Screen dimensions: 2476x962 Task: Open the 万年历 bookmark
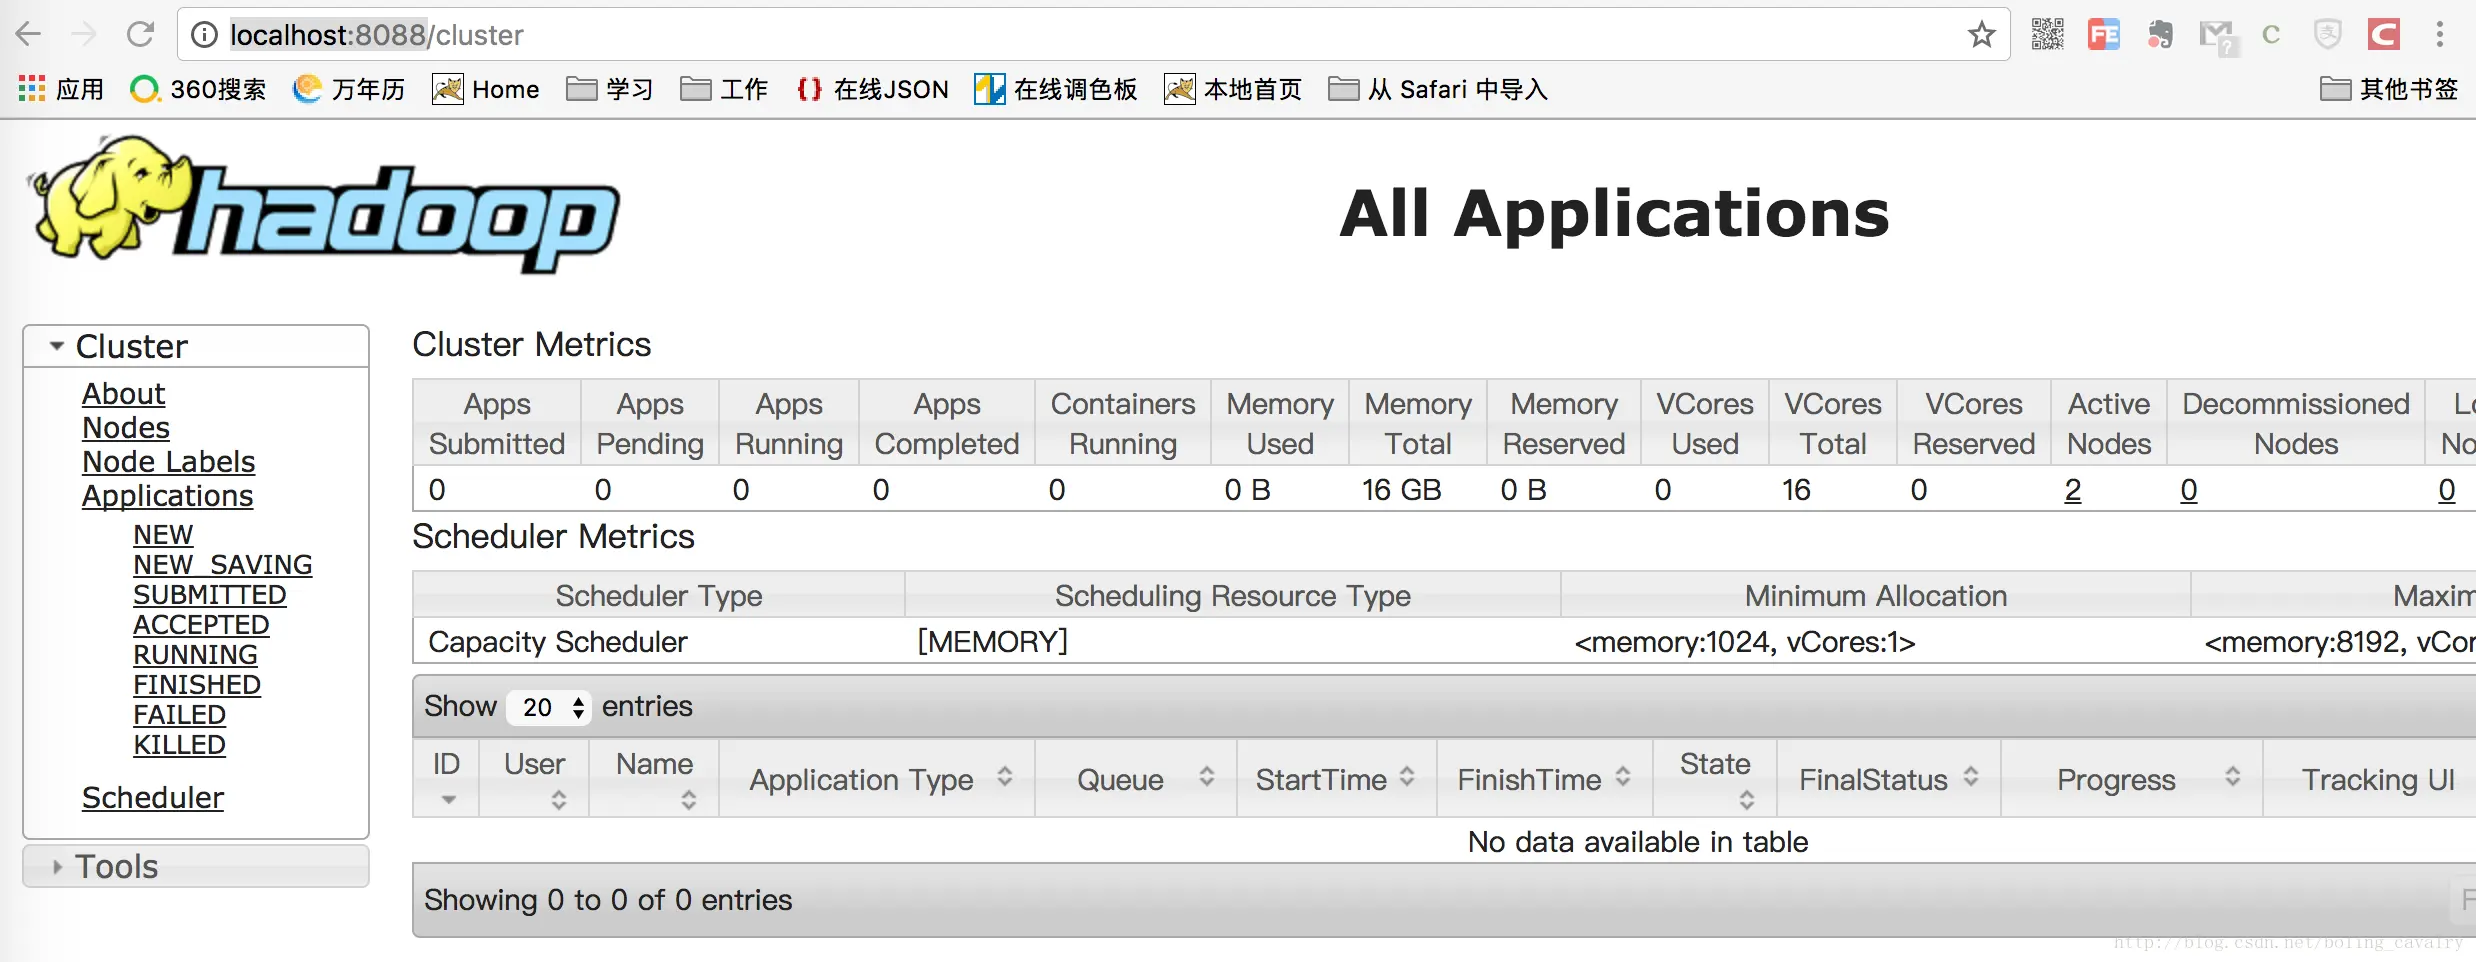point(349,89)
